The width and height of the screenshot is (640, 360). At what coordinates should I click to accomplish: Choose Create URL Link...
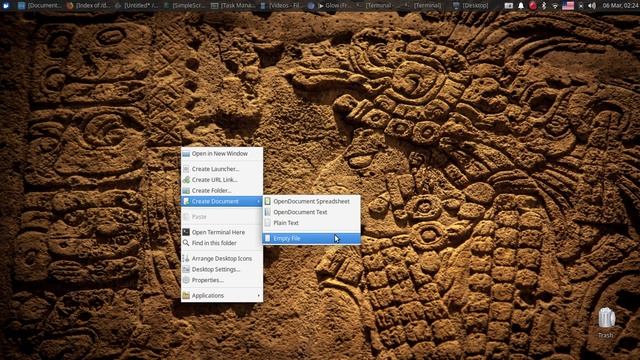pos(222,180)
